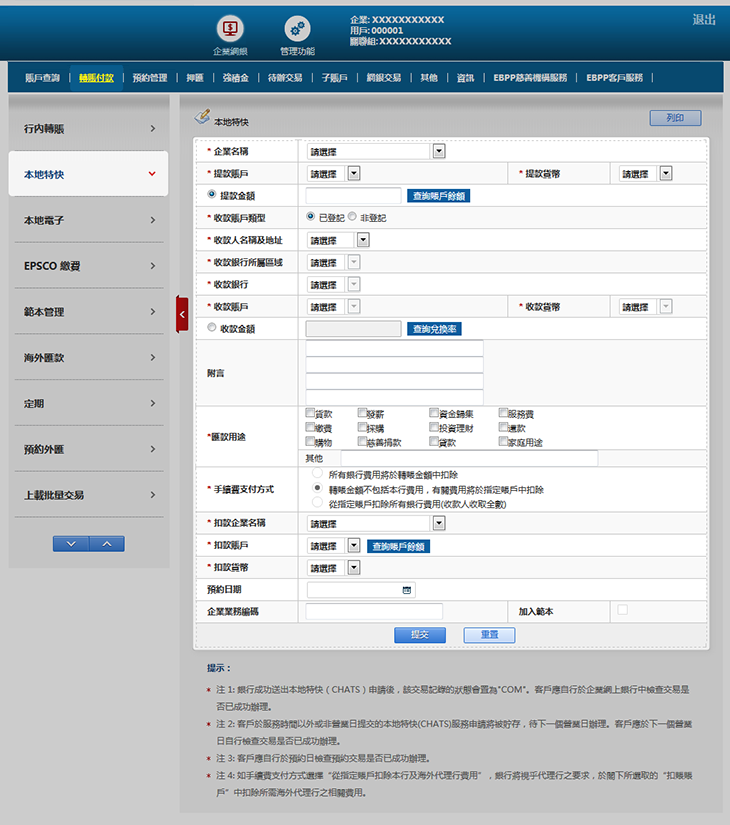Image resolution: width=730 pixels, height=825 pixels.
Task: Check the 加入範本 checkbox
Action: click(x=623, y=610)
